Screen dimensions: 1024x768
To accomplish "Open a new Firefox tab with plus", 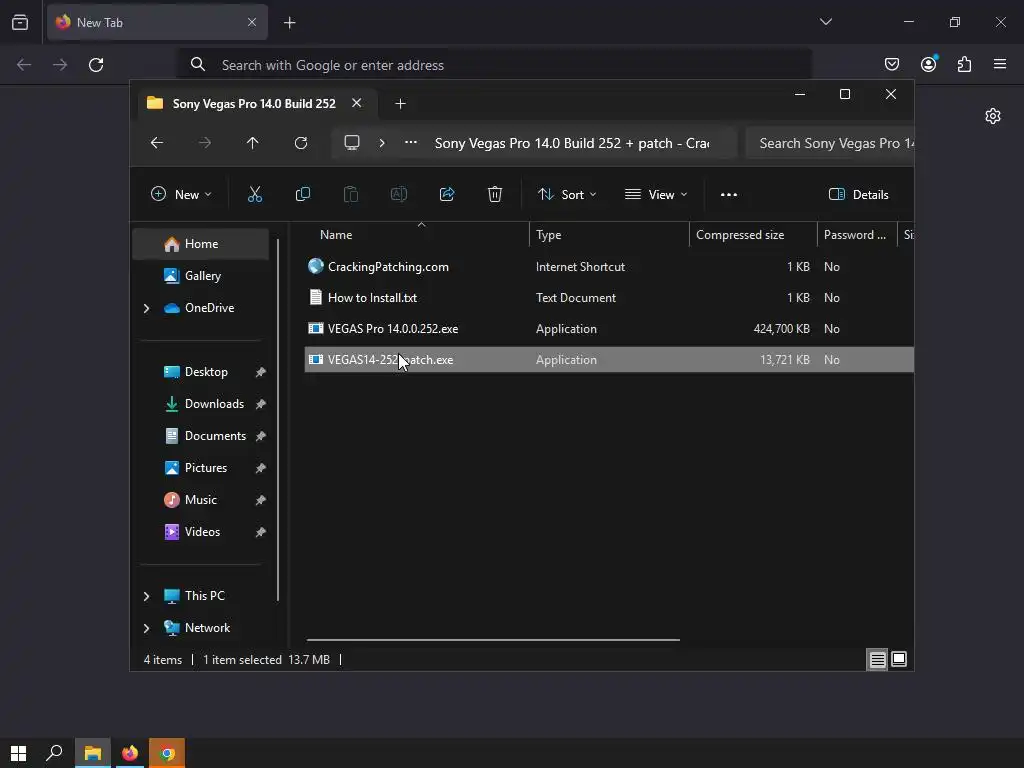I will pyautogui.click(x=290, y=23).
